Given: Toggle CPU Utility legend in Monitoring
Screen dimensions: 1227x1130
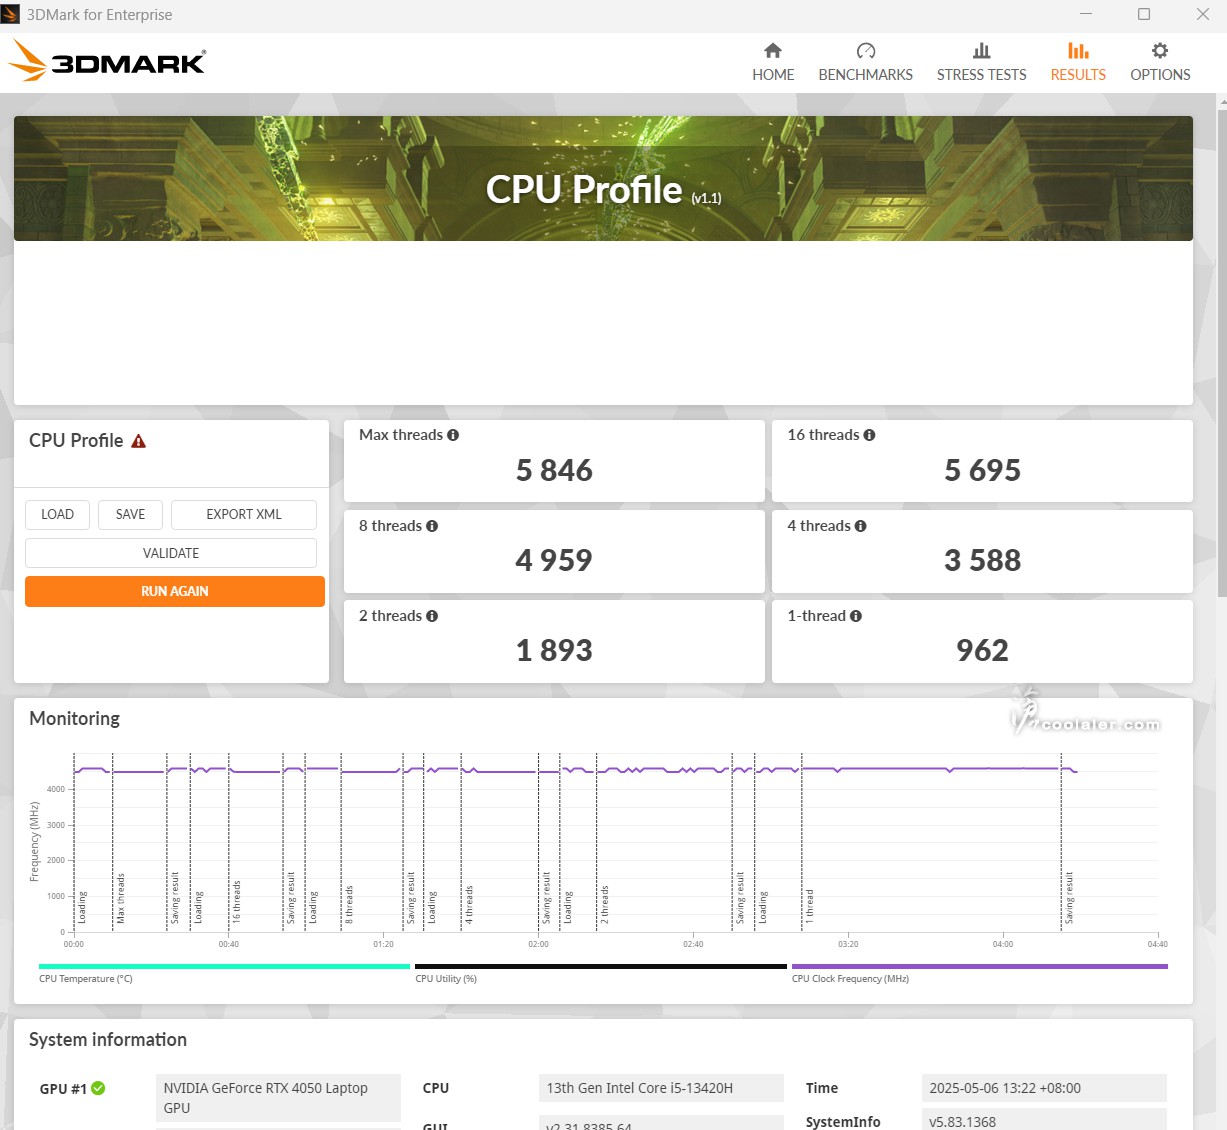Looking at the screenshot, I should click(601, 972).
